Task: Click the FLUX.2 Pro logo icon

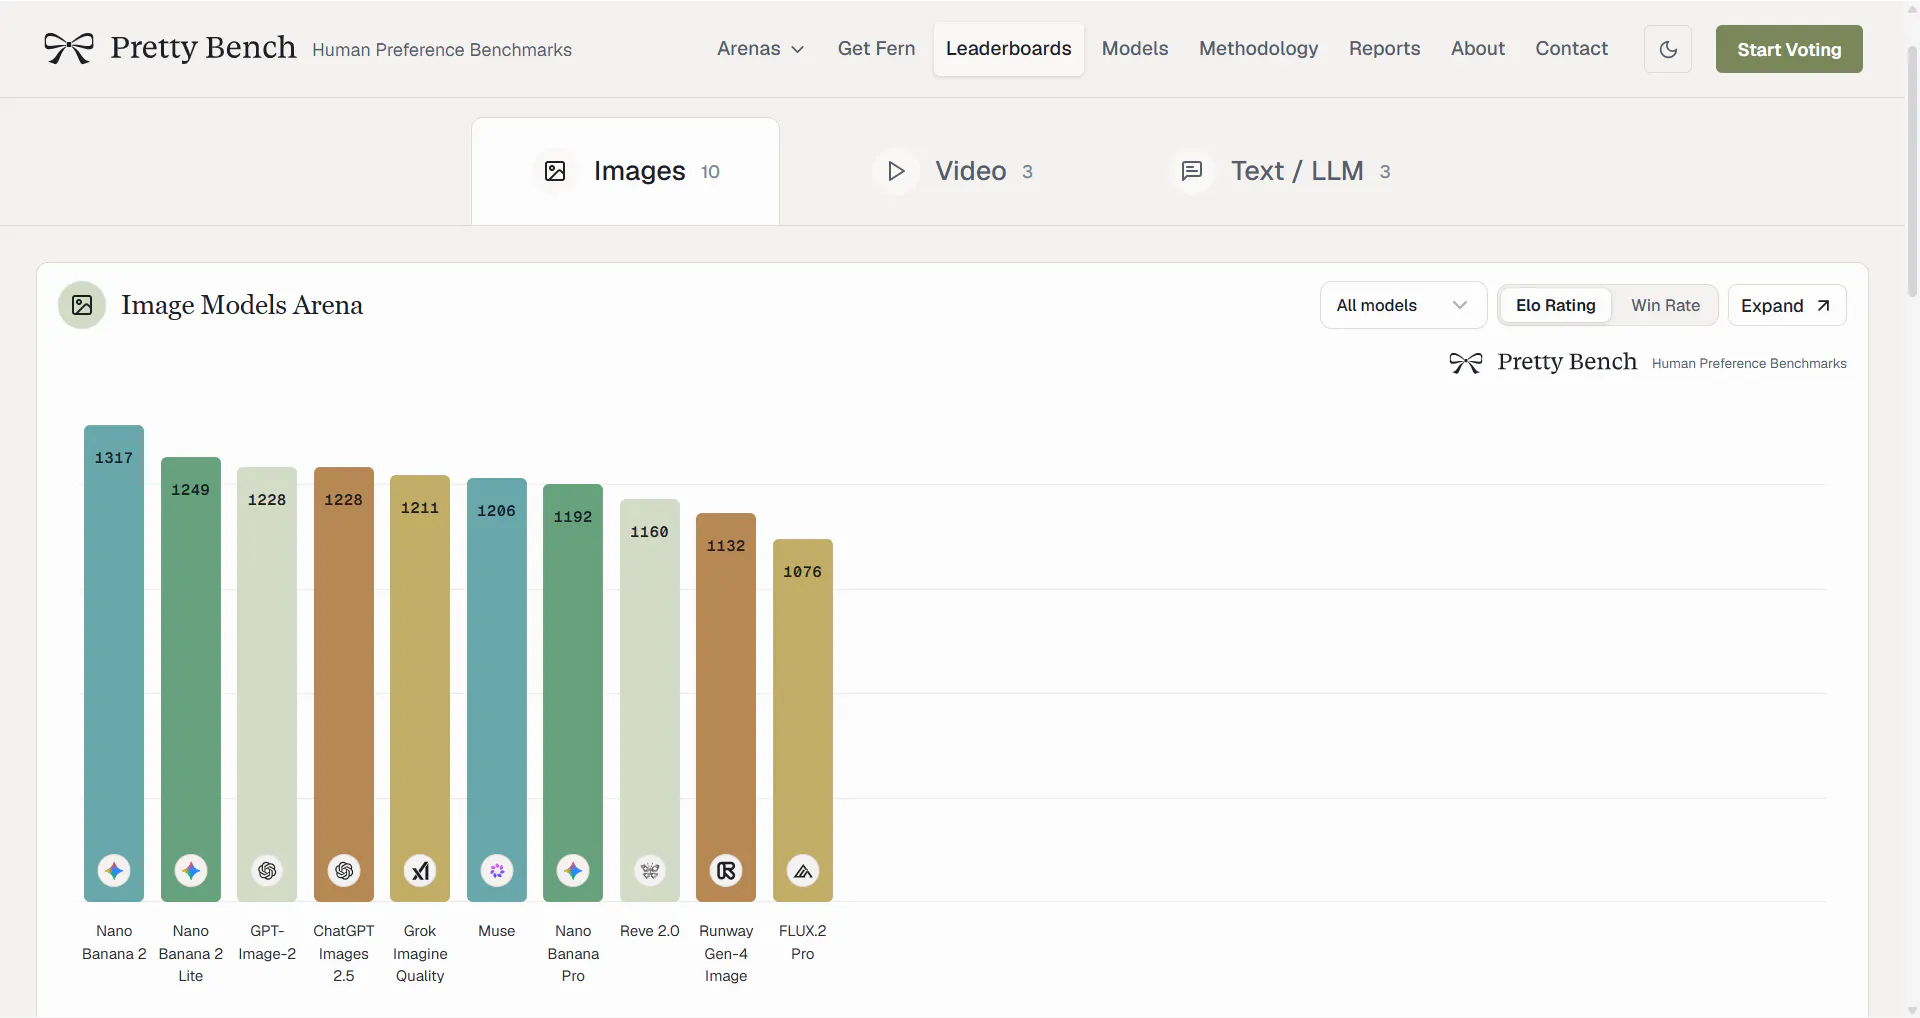Action: [x=803, y=871]
